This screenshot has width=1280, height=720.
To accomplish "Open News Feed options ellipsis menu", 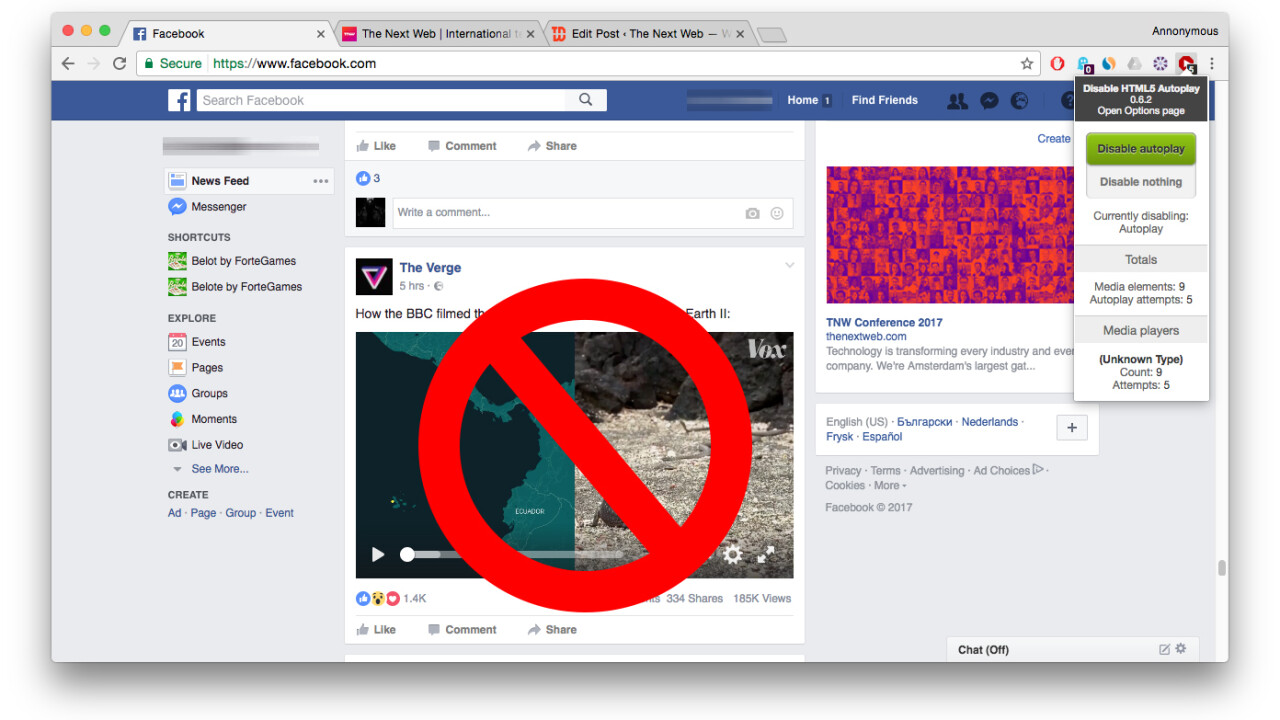I will (x=320, y=181).
